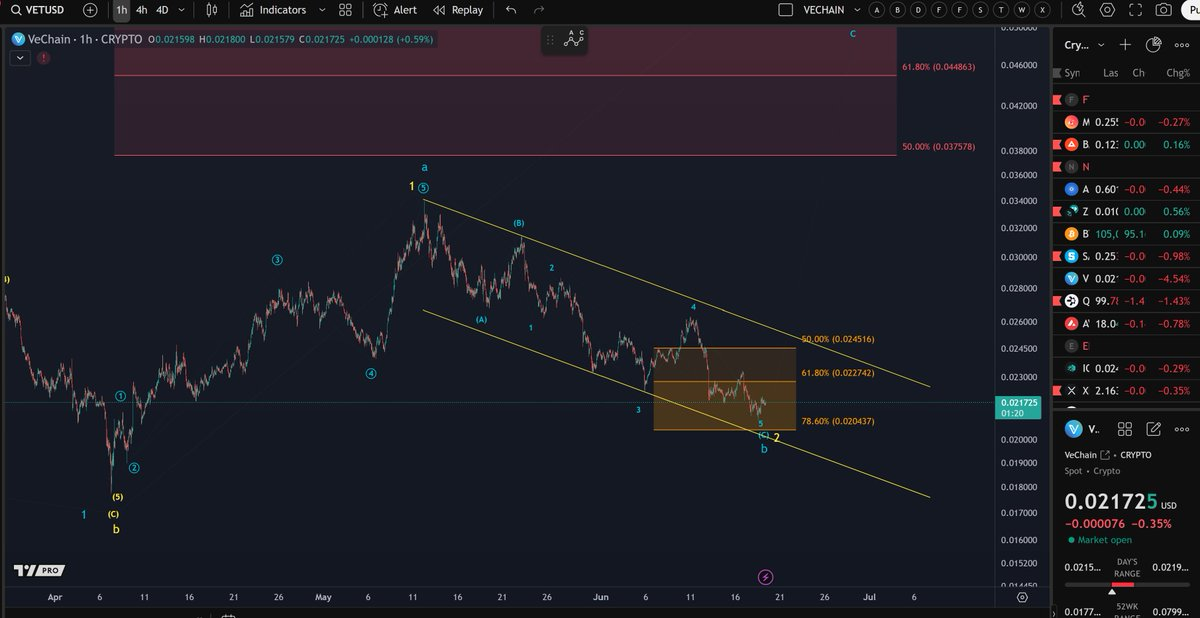1200x618 pixels.
Task: Select the layout shortcut circle A
Action: 877,10
